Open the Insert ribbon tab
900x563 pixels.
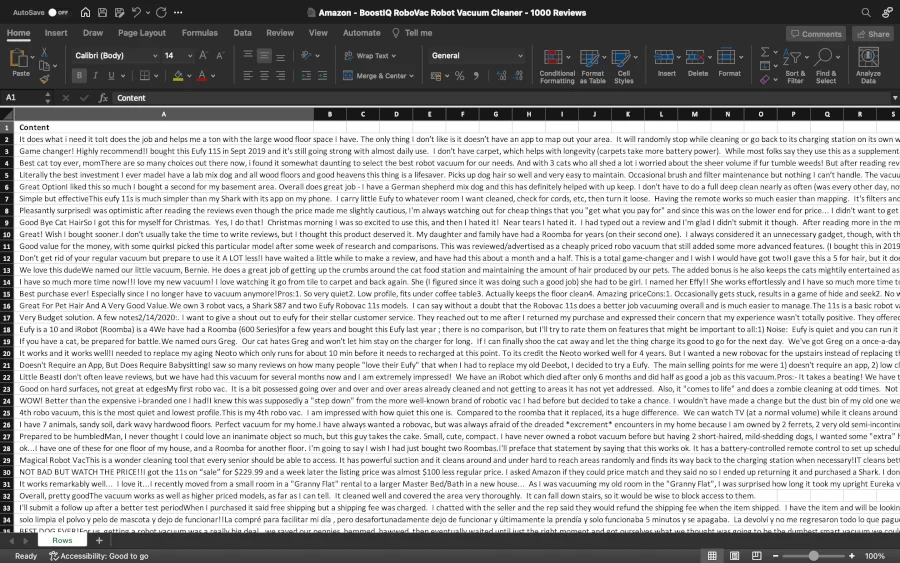(x=56, y=33)
